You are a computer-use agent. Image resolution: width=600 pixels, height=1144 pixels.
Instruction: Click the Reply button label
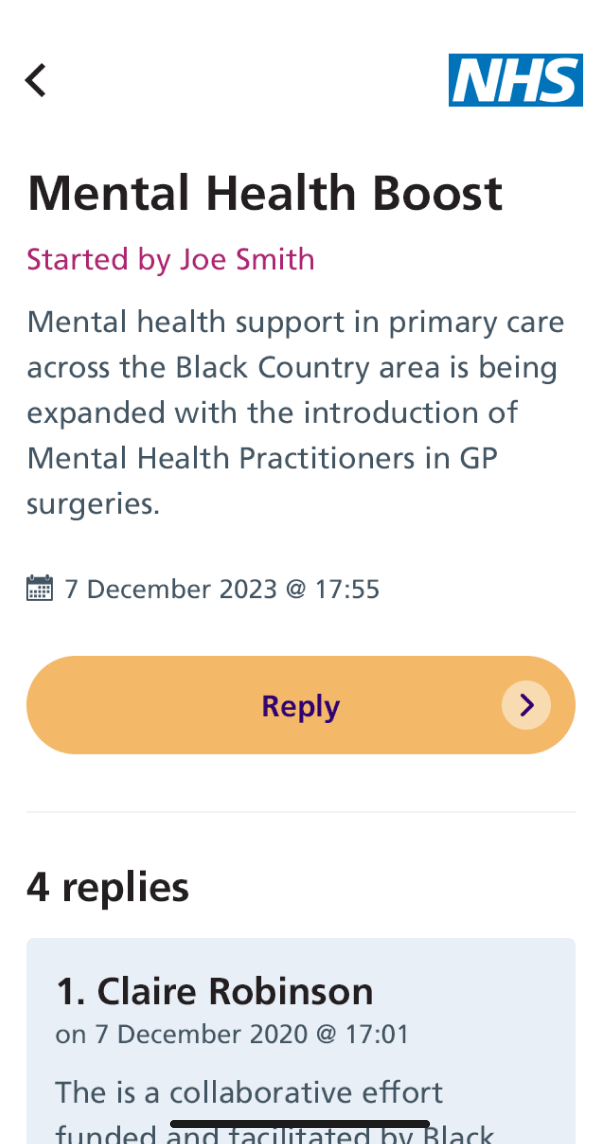click(x=300, y=706)
